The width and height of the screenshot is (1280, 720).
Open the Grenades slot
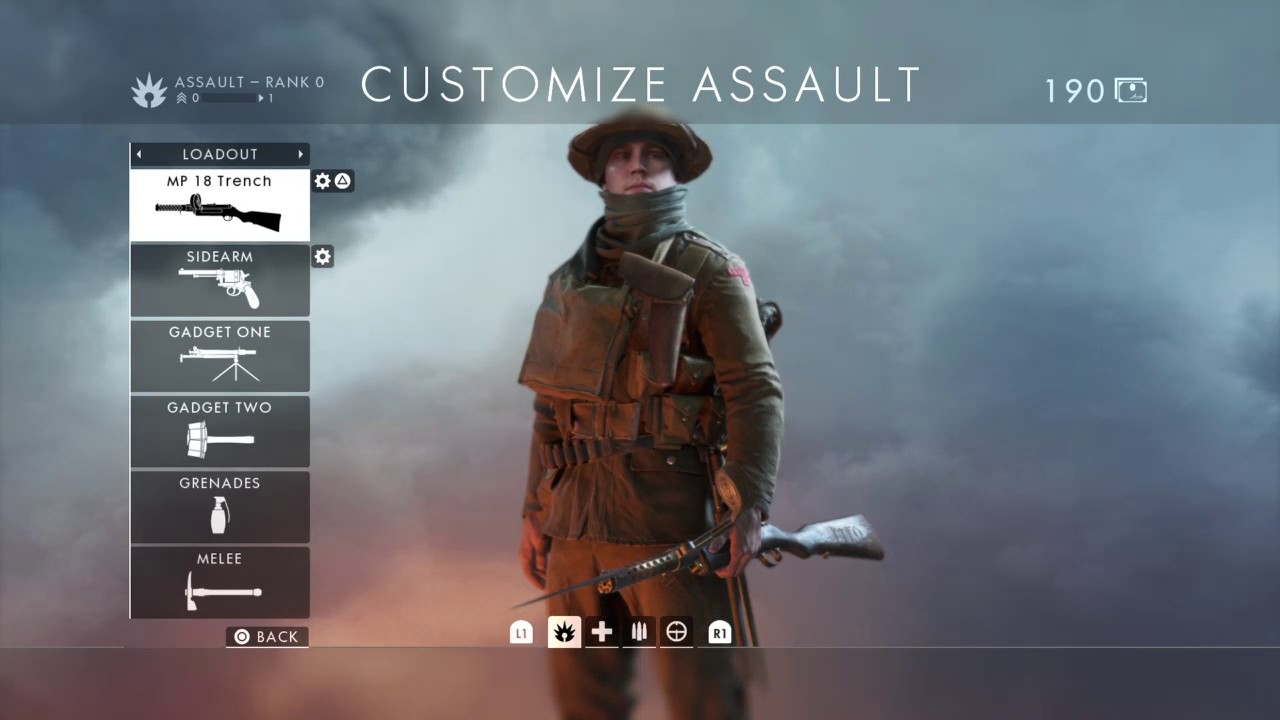point(220,507)
